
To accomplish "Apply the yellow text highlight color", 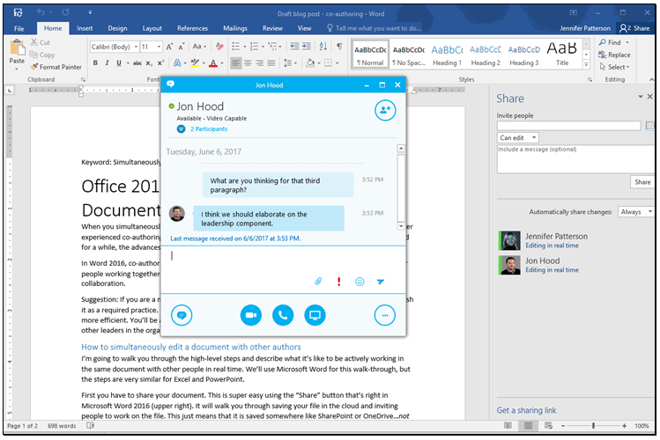I will [x=195, y=64].
